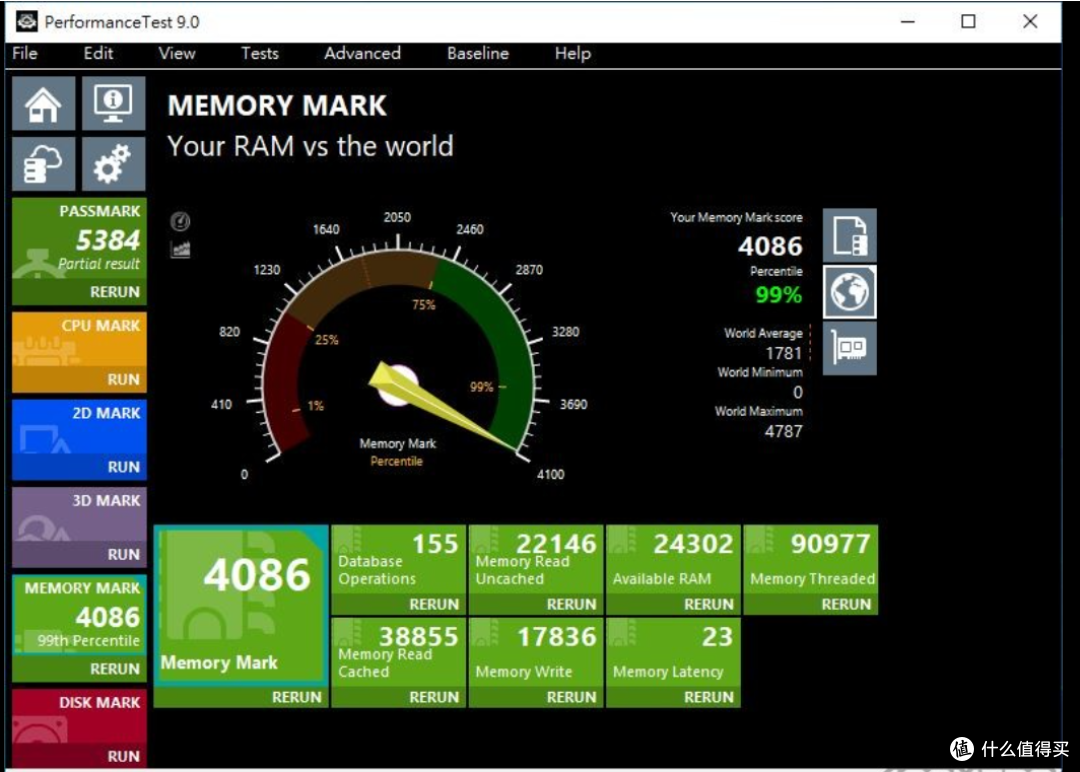The height and width of the screenshot is (772, 1080).
Task: Rerun the PassMark overall test
Action: pyautogui.click(x=114, y=292)
